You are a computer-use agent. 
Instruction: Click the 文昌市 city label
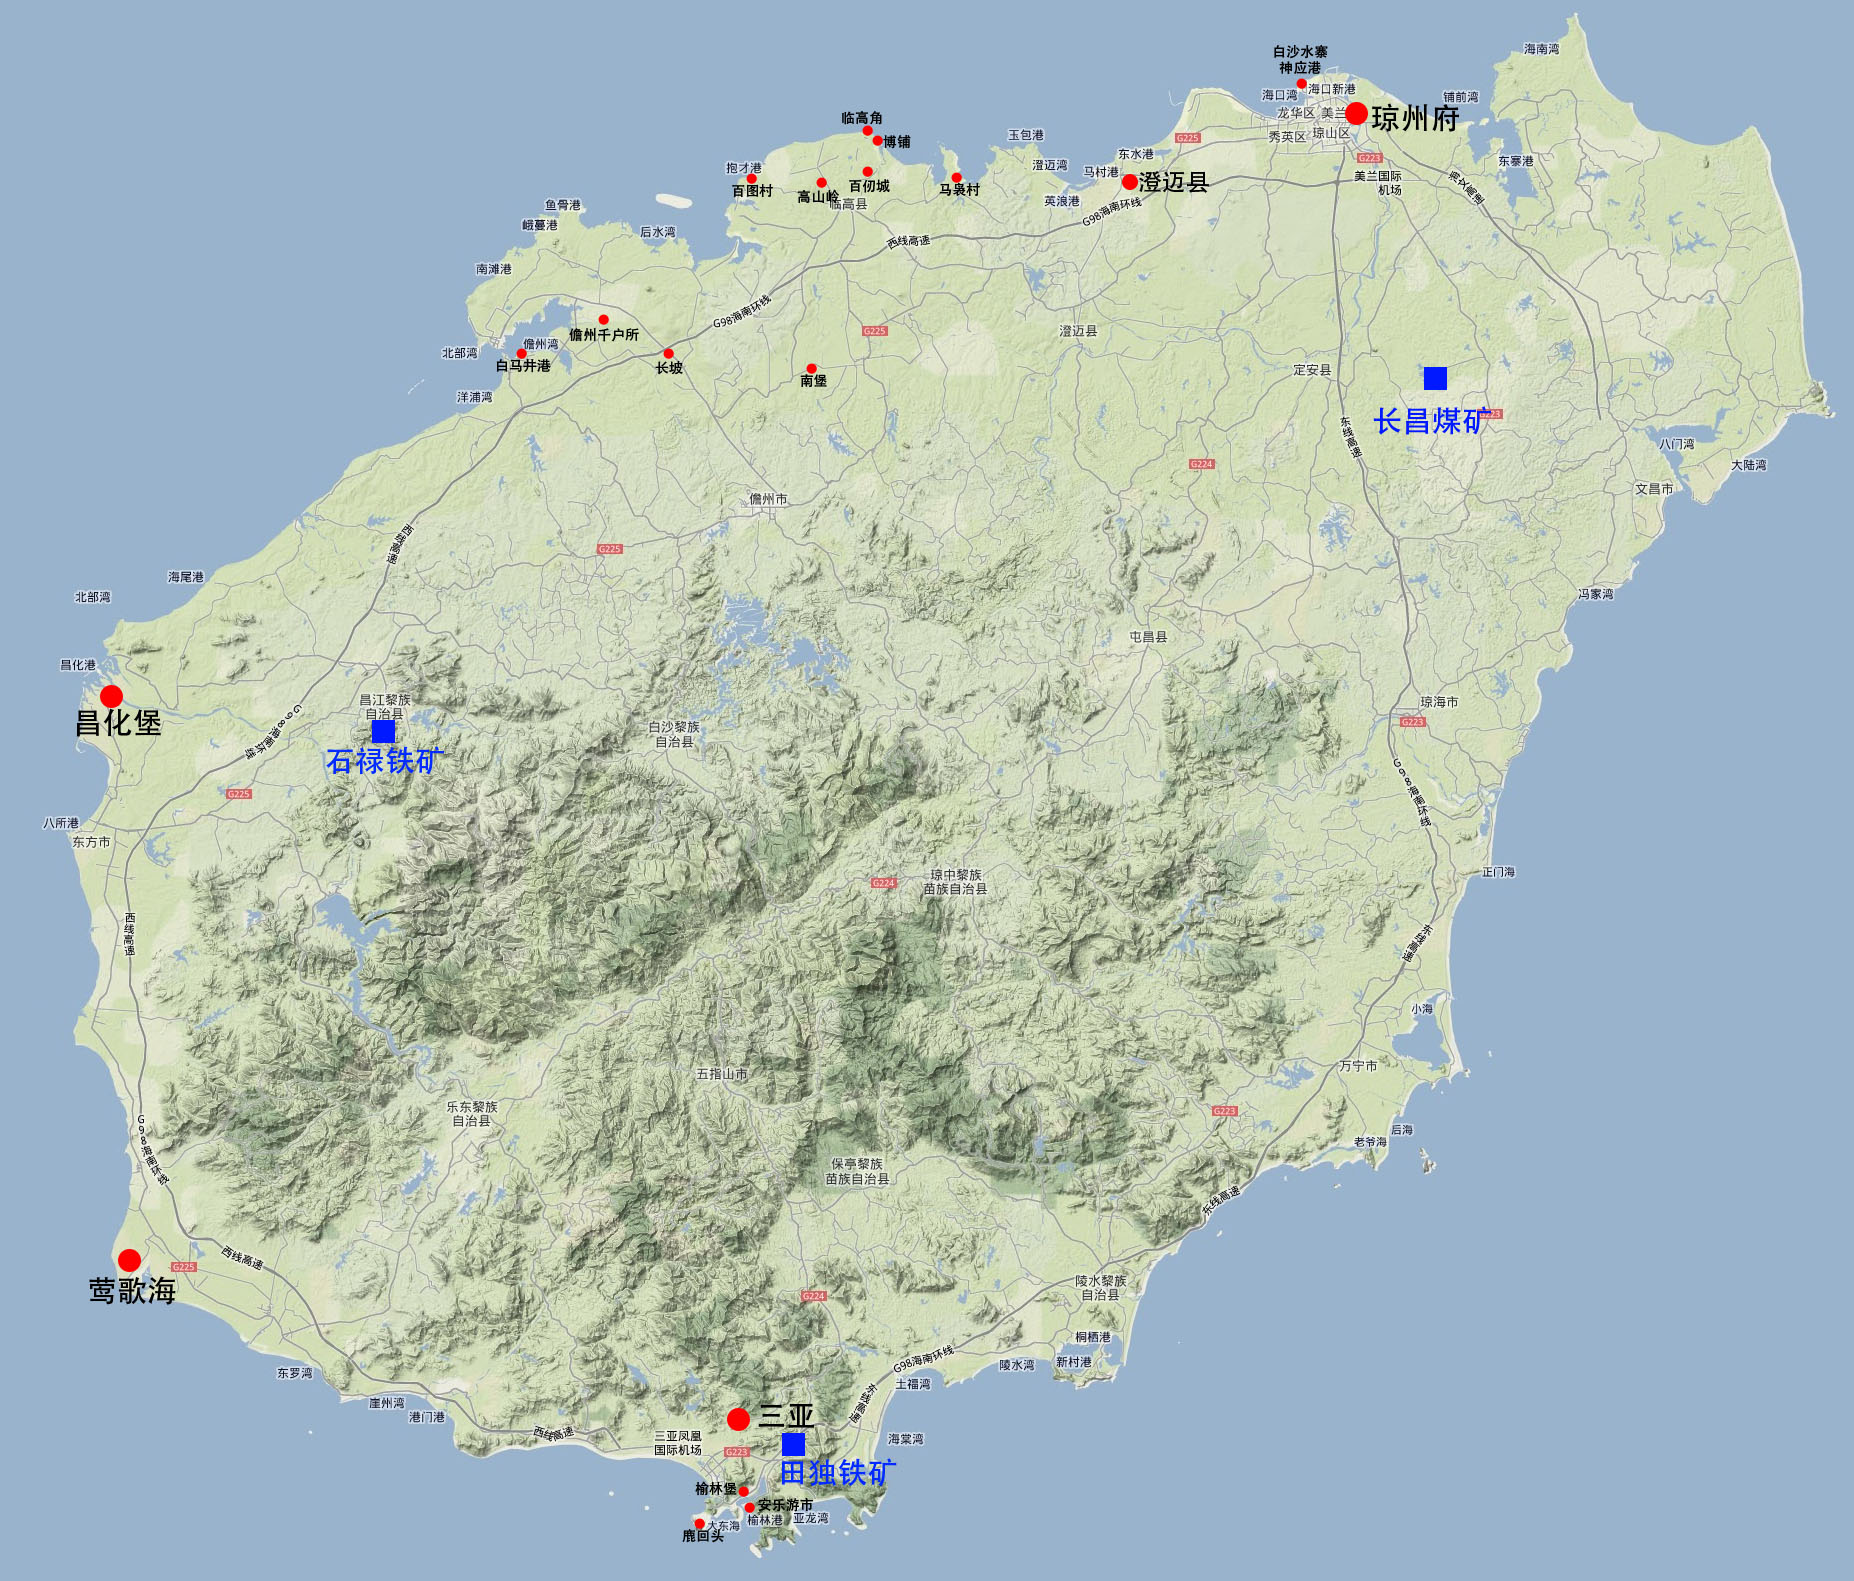[x=1654, y=489]
